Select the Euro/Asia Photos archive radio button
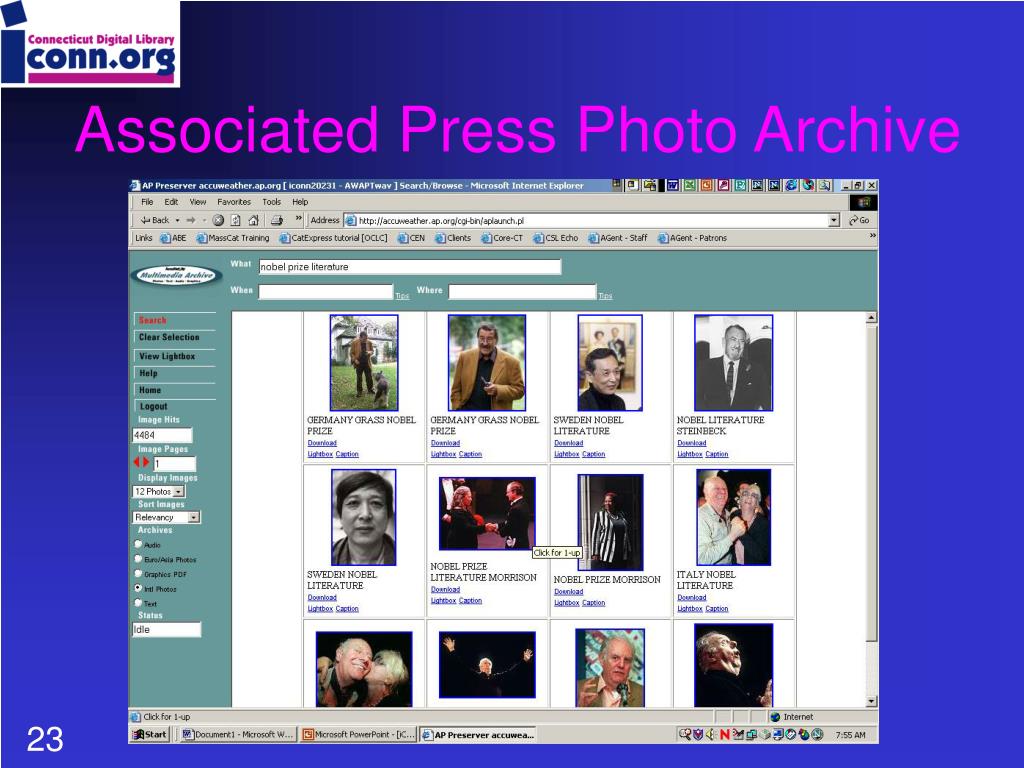The height and width of the screenshot is (768, 1024). [x=138, y=559]
